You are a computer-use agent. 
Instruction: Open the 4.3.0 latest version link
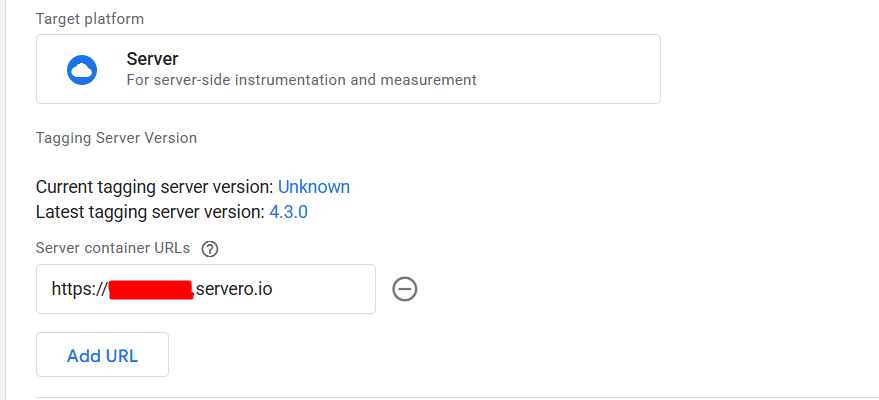288,212
